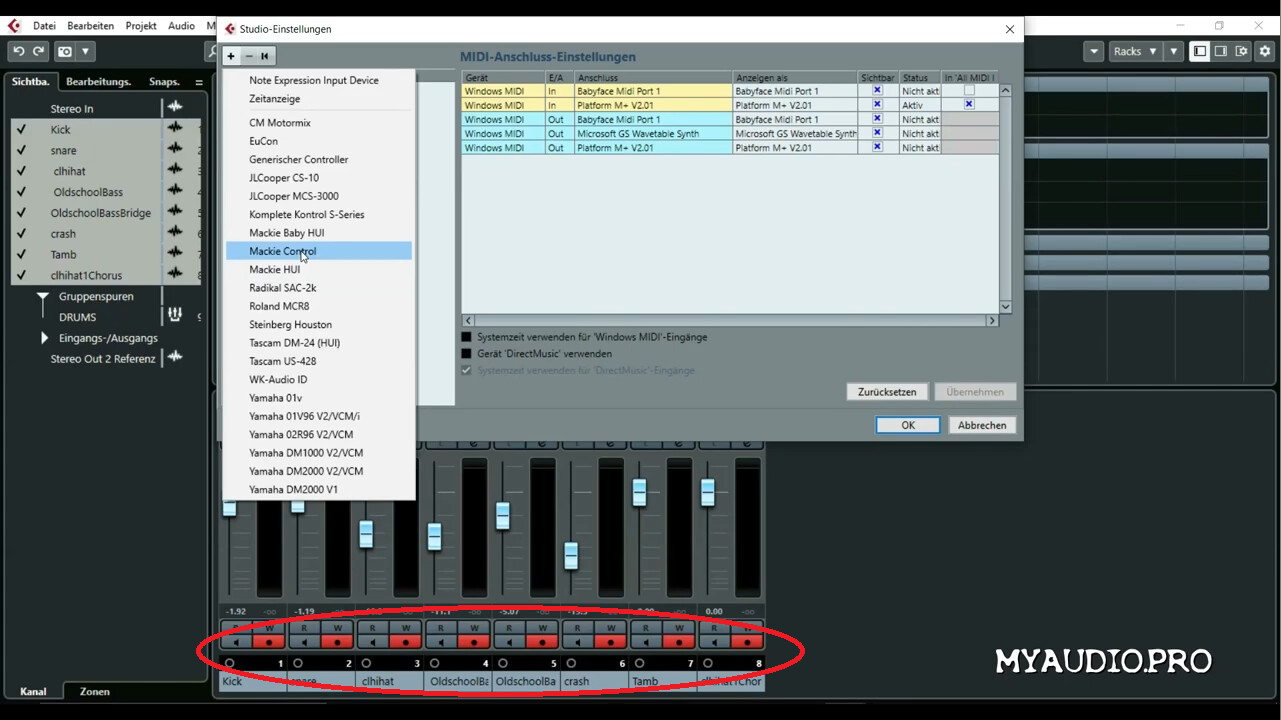The height and width of the screenshot is (720, 1281).
Task: Click the monitor speaker button on channel 7
Action: pos(646,642)
